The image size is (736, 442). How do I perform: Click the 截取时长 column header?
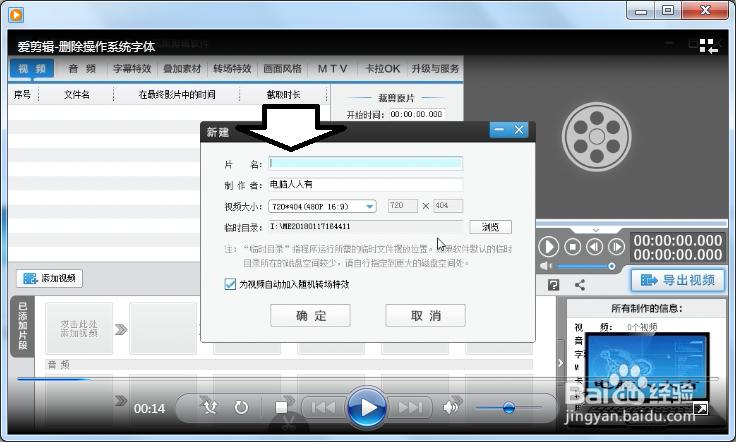pos(284,95)
